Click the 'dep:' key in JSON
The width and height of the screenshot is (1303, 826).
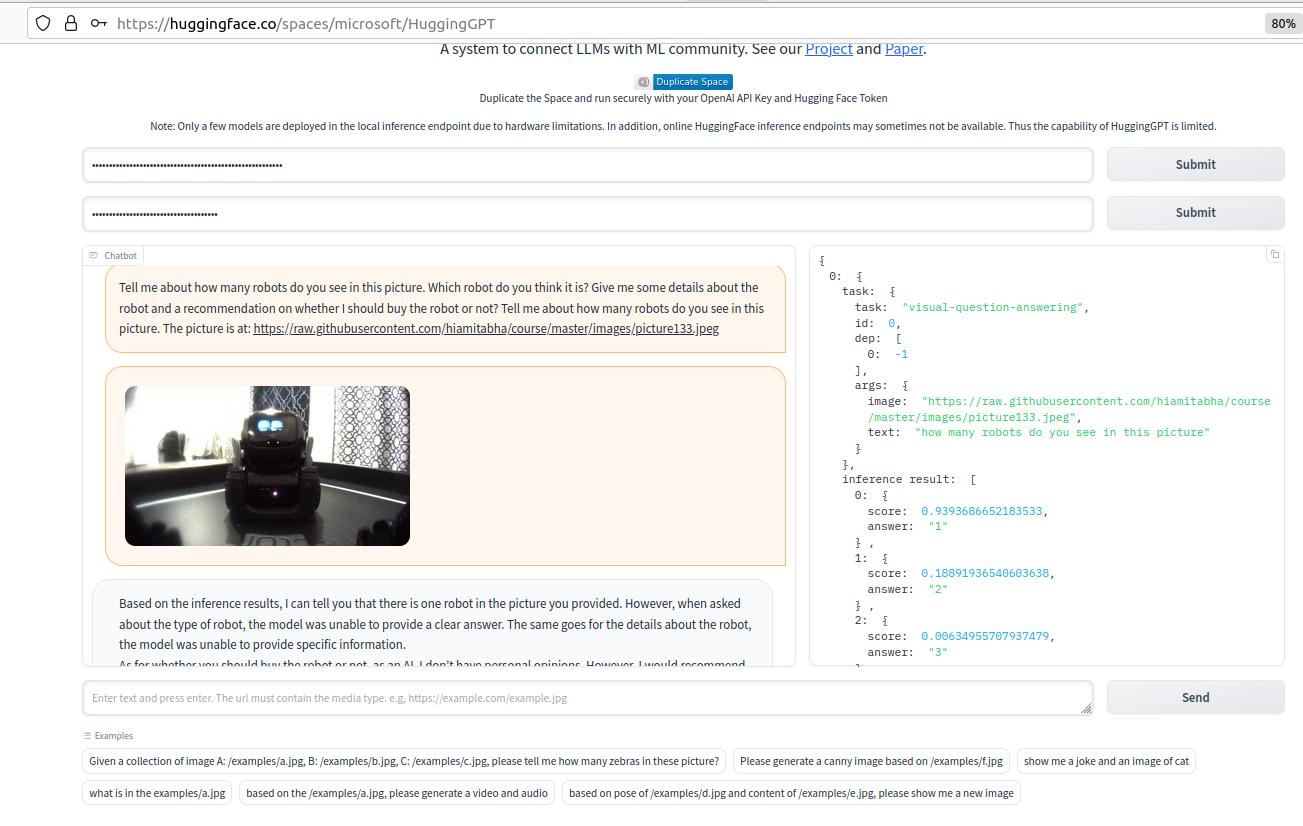868,339
